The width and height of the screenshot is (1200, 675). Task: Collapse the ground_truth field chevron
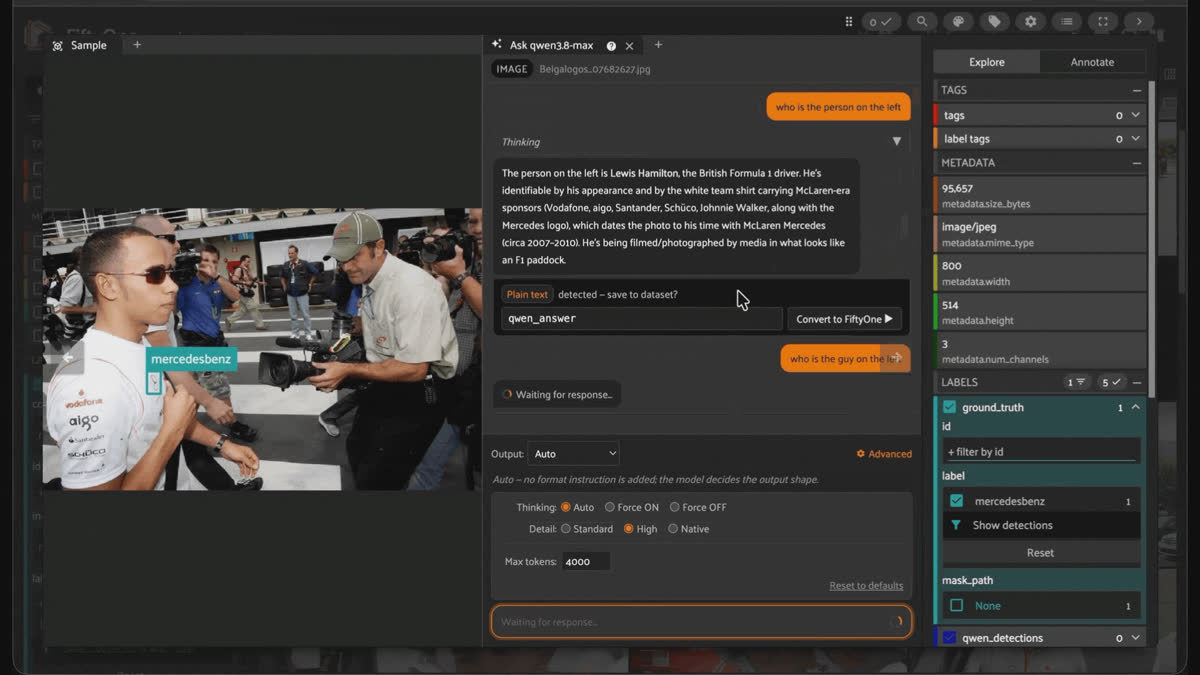1135,407
